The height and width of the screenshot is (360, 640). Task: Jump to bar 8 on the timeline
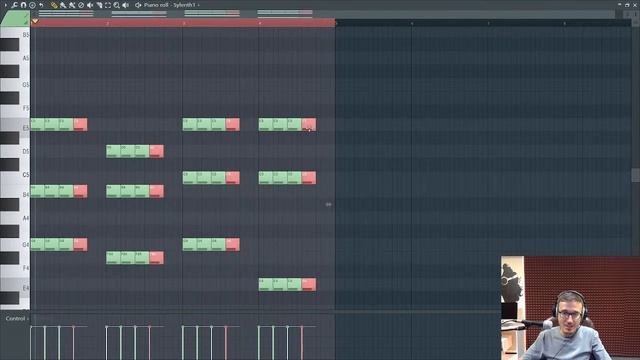point(564,23)
